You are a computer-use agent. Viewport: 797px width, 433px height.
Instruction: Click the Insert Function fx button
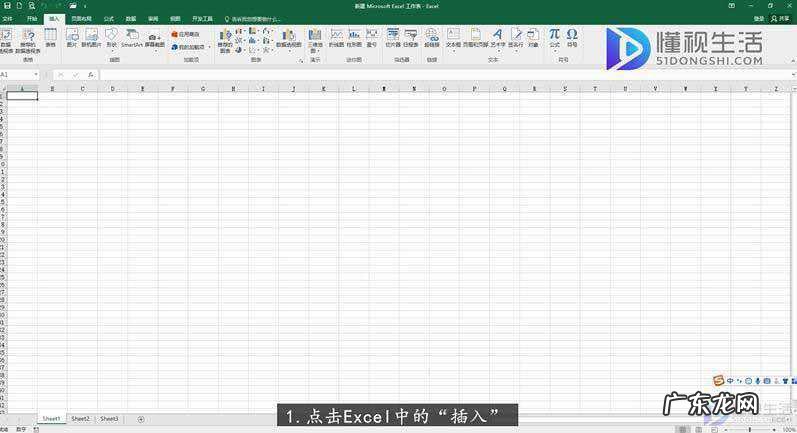(x=90, y=75)
